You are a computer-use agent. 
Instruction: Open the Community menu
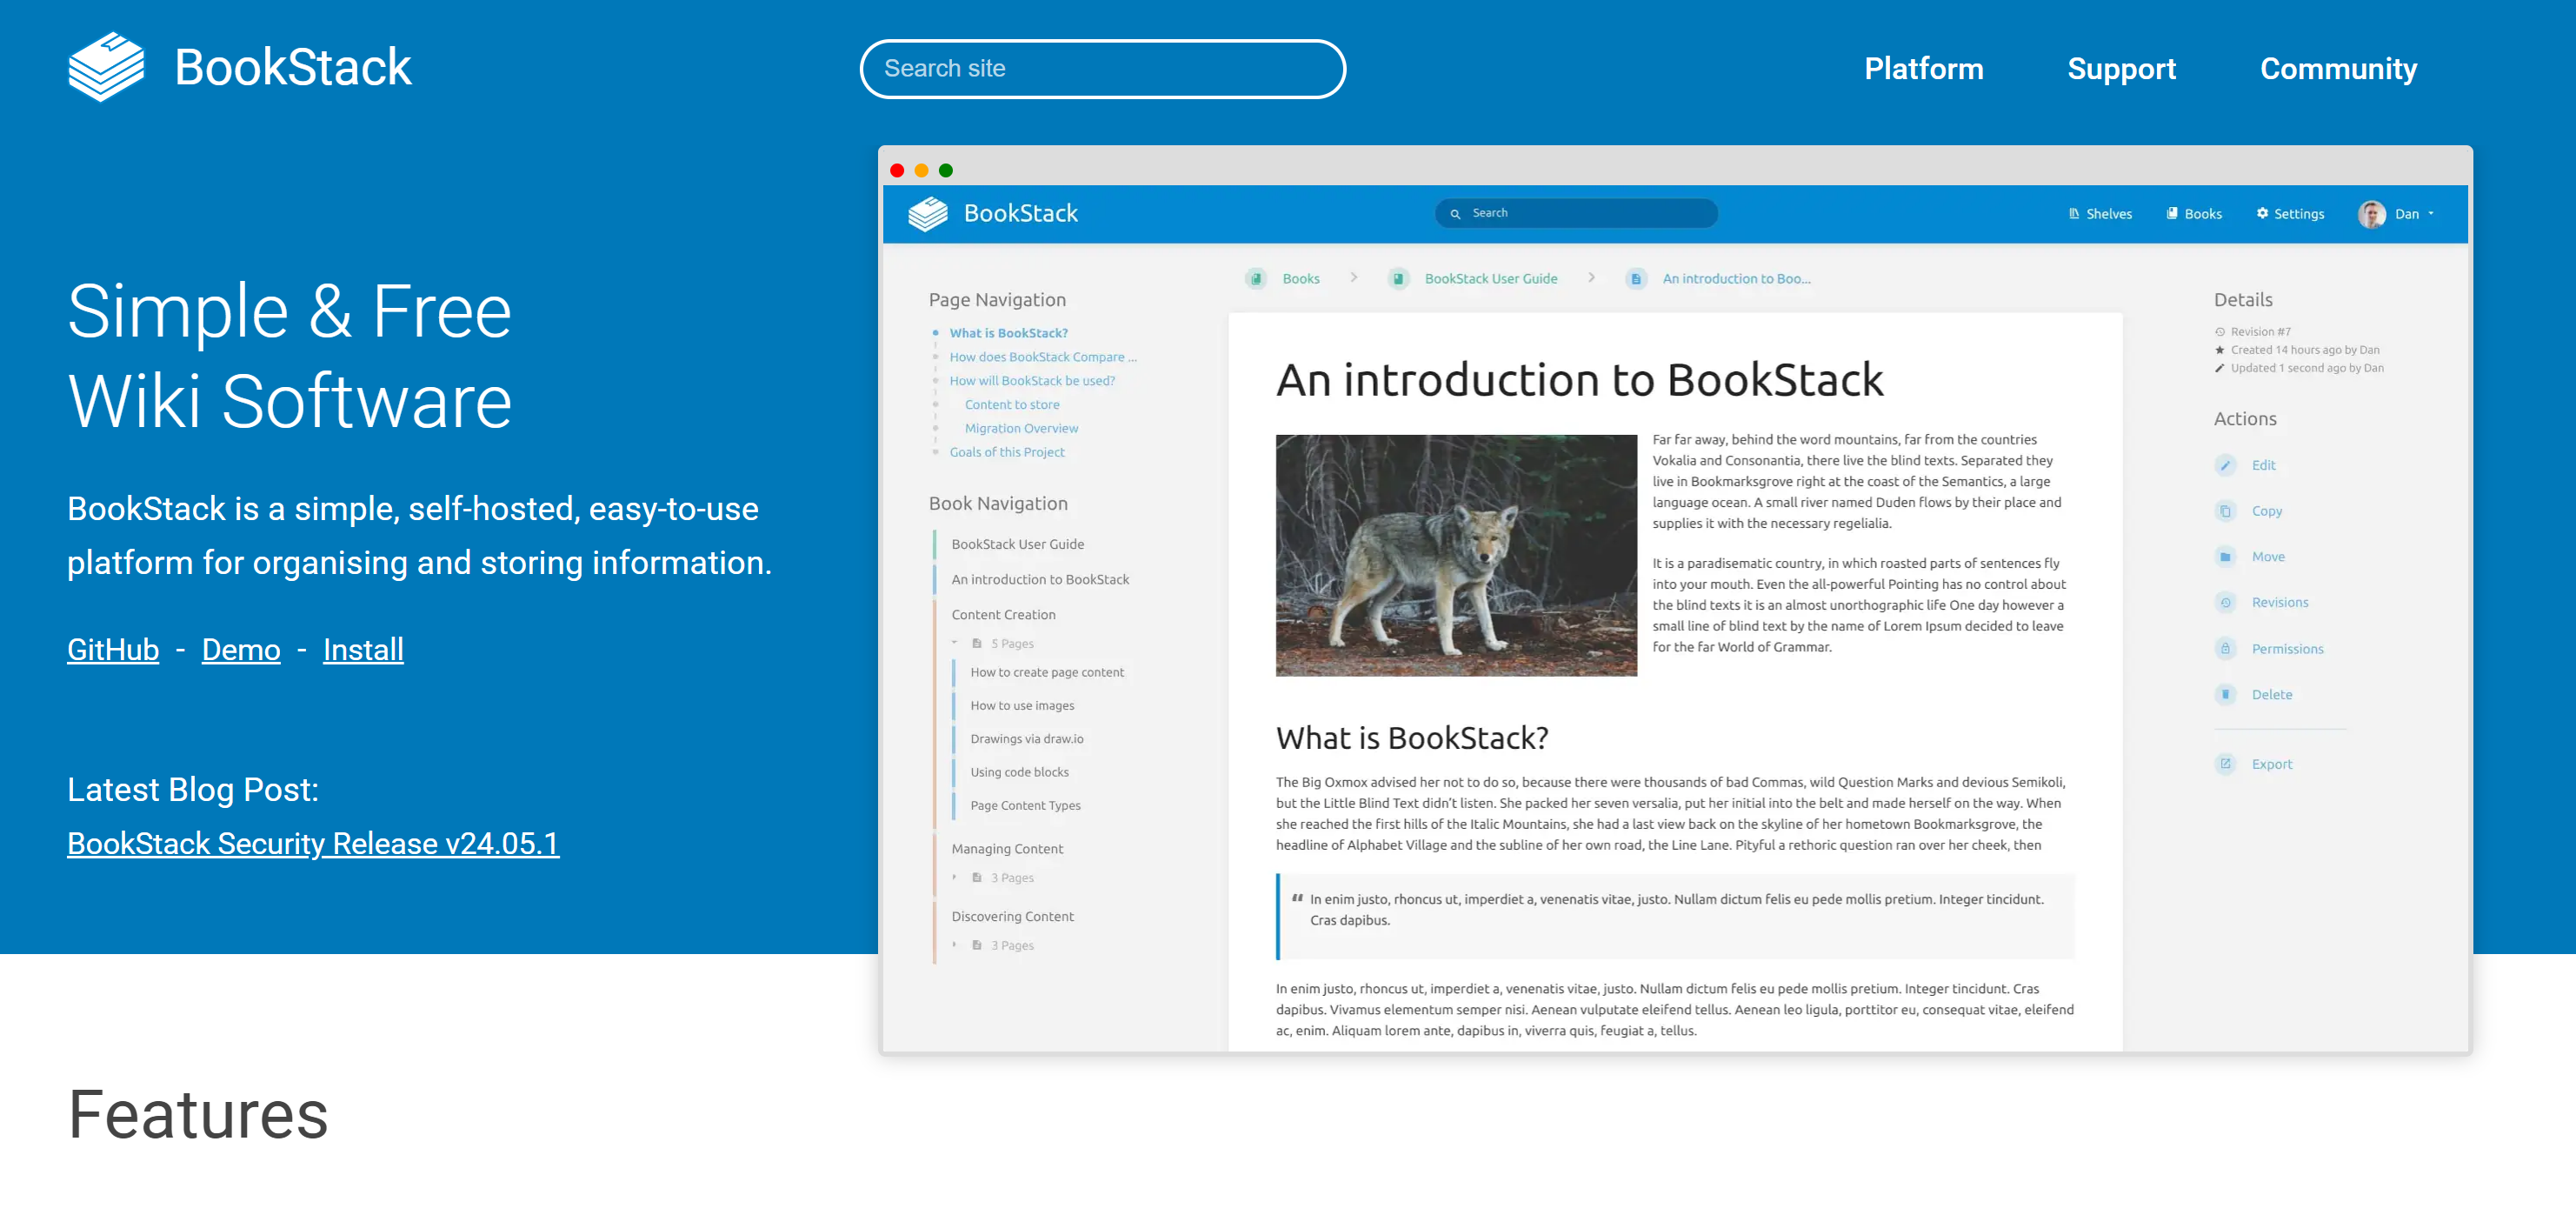[x=2338, y=69]
